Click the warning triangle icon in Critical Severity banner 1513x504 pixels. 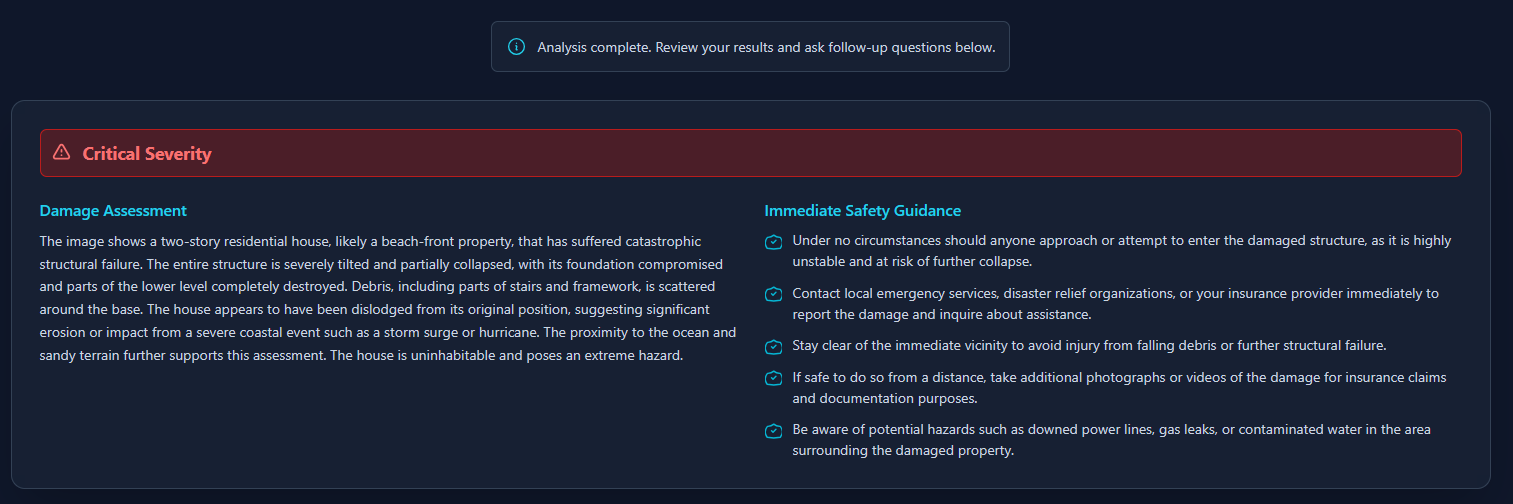[62, 153]
